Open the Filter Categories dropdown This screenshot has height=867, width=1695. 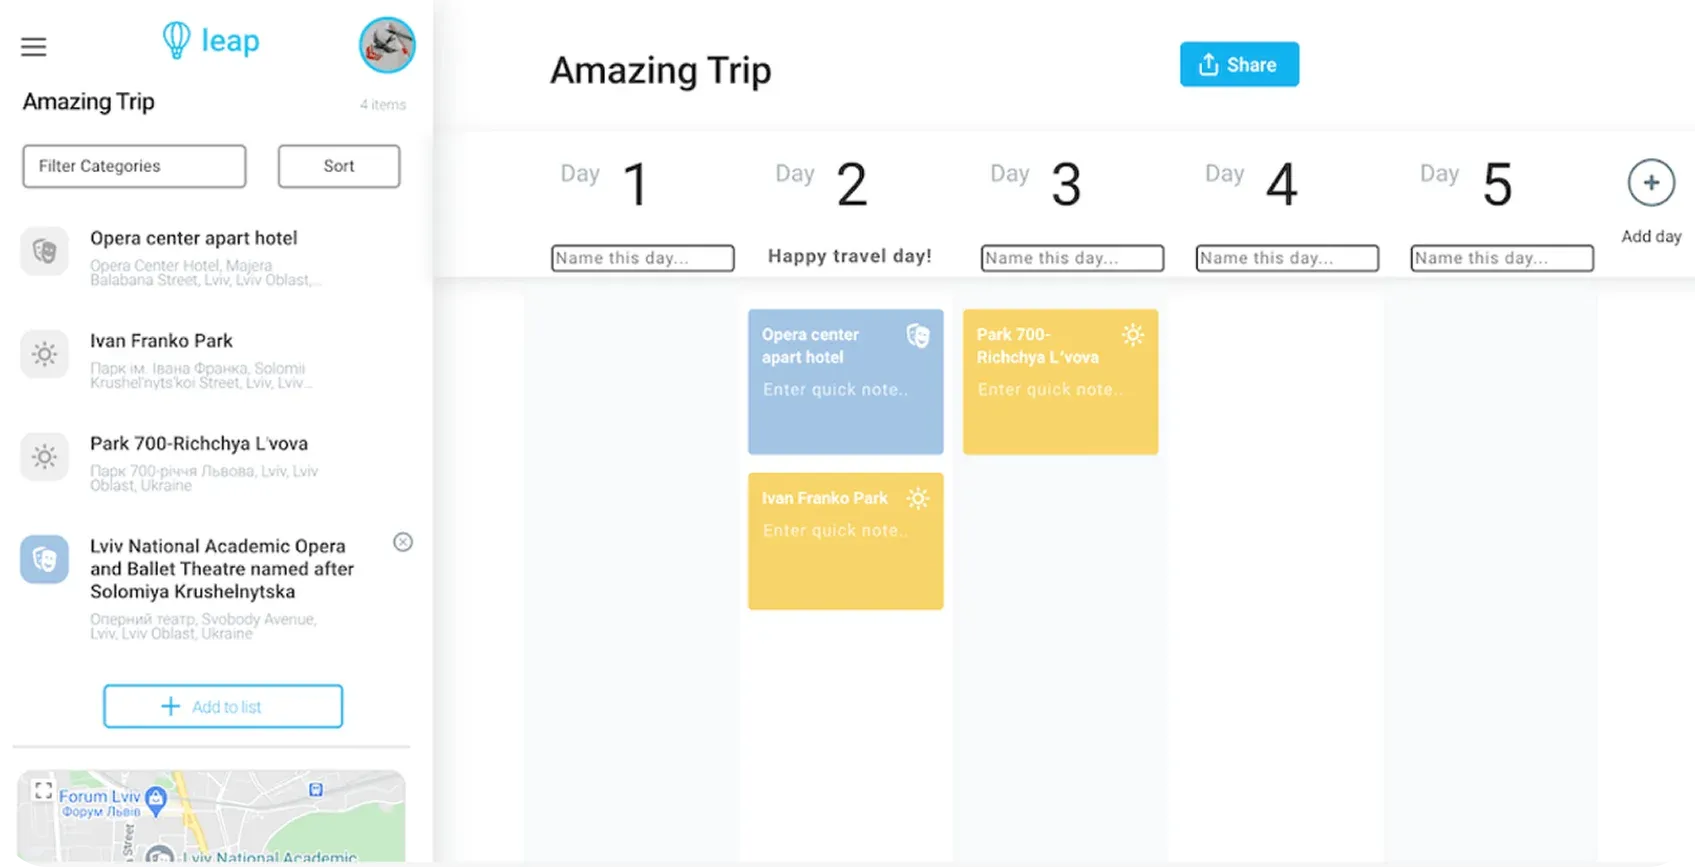134,166
